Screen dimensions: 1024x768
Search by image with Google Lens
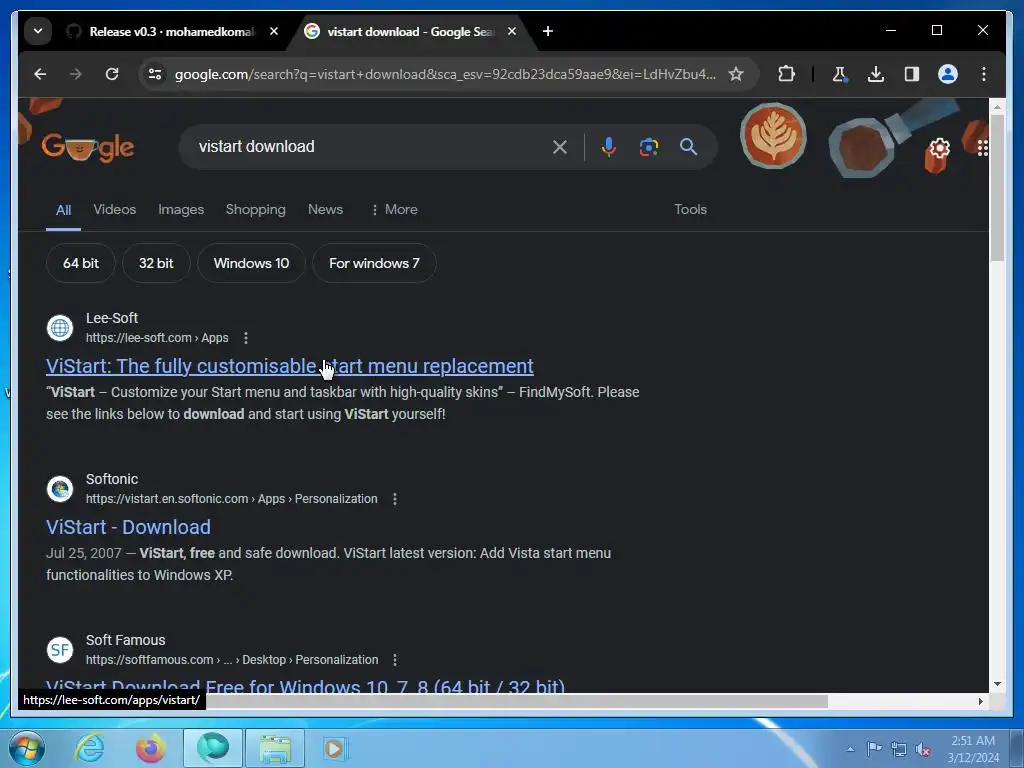coord(648,147)
